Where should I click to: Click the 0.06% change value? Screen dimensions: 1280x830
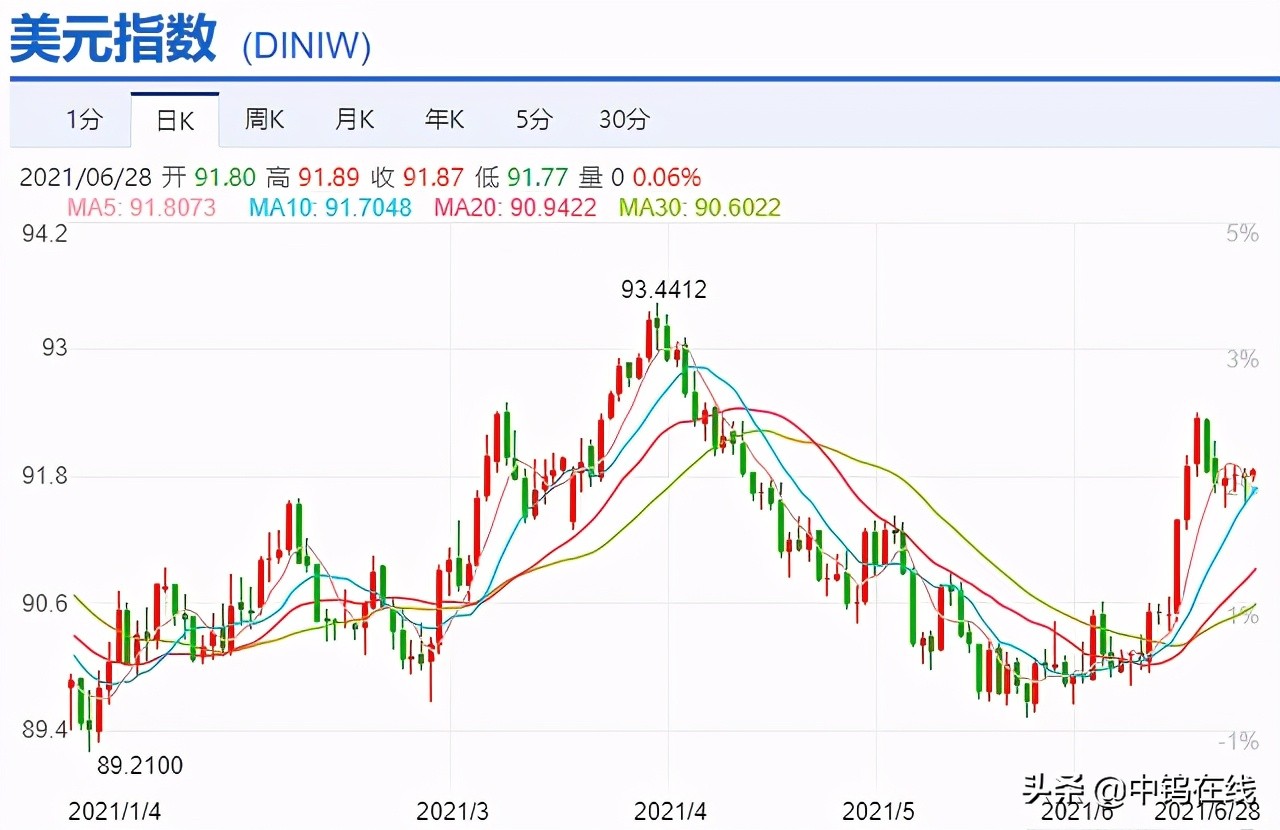667,178
